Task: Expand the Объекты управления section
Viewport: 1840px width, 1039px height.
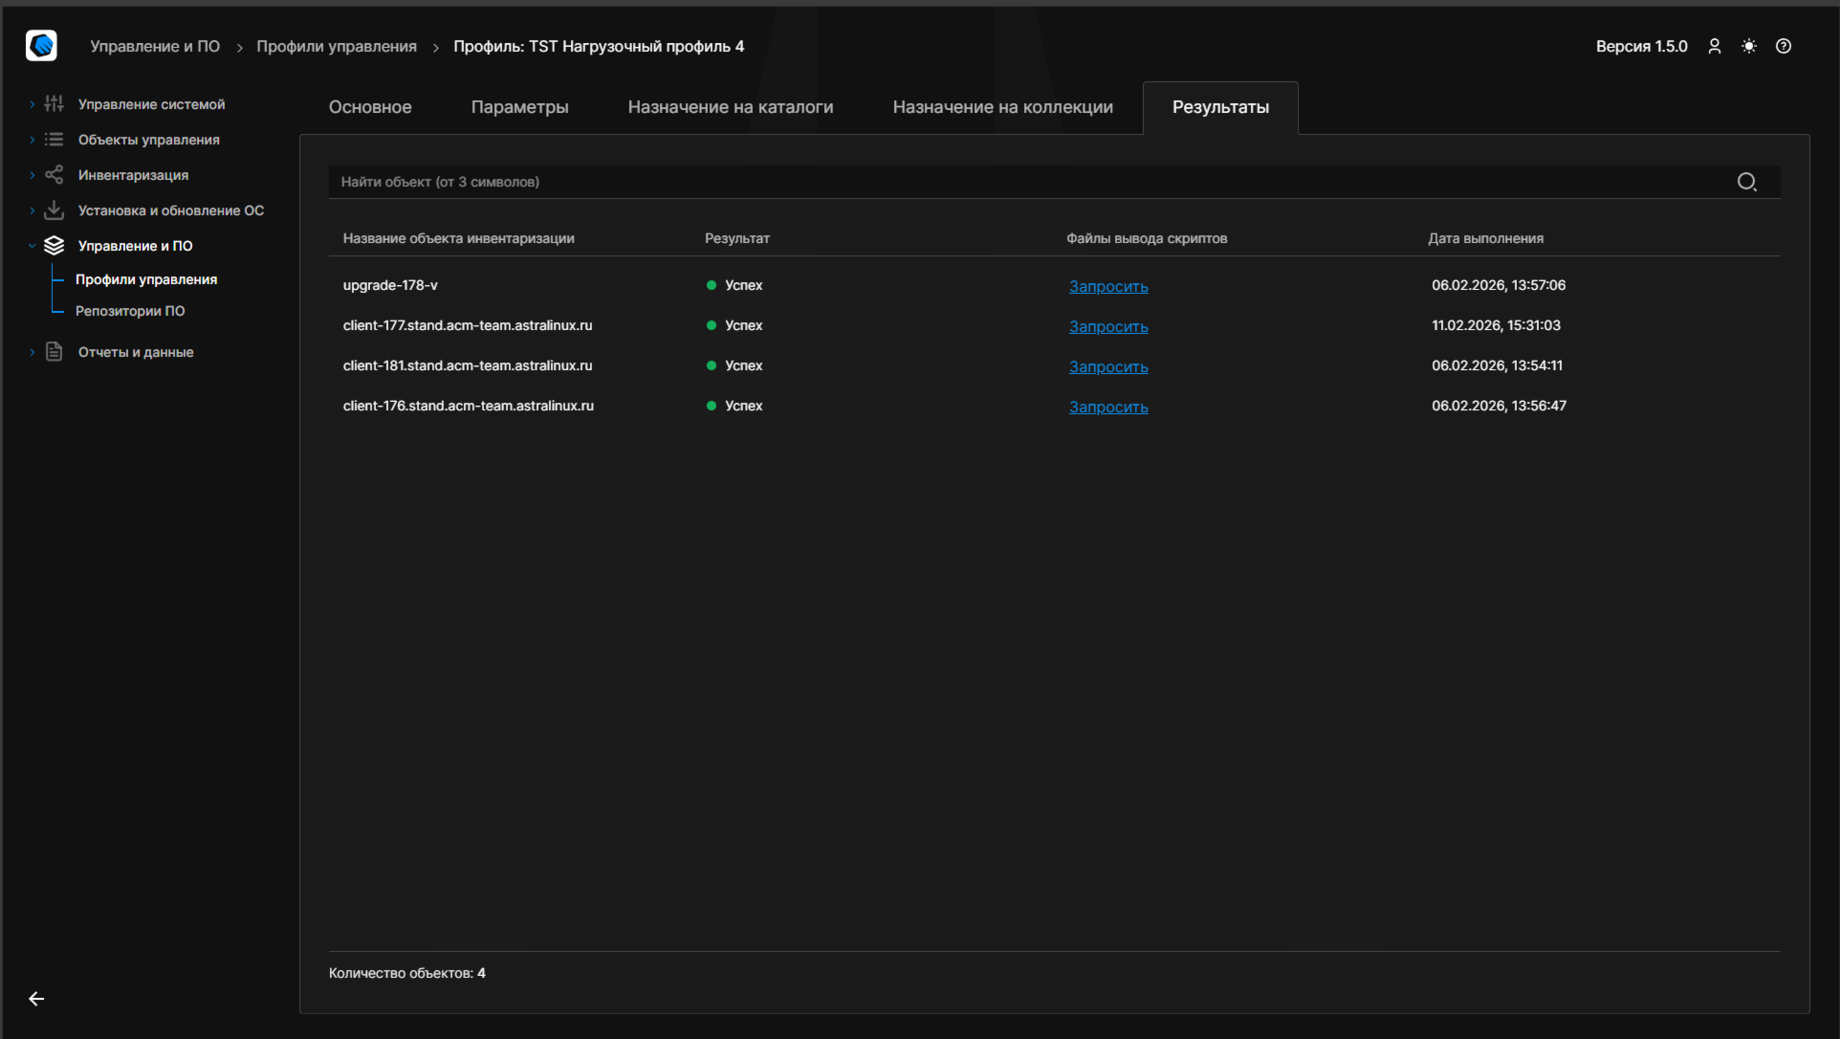Action: pos(32,140)
